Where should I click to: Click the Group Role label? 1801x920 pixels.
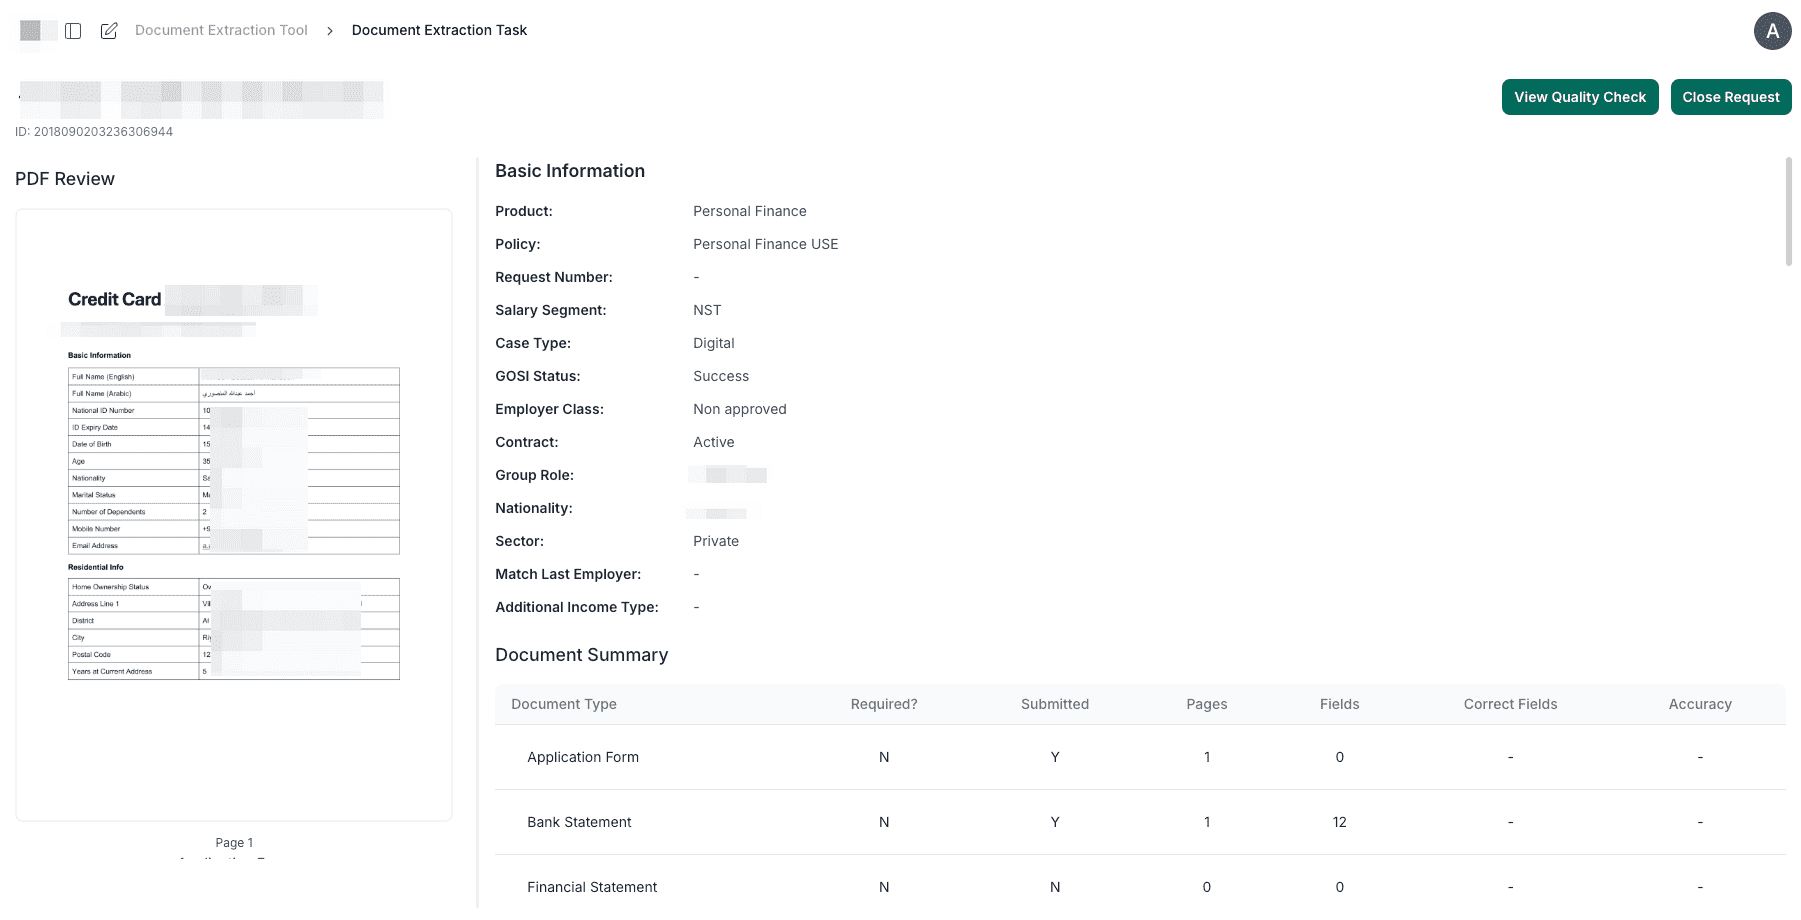click(535, 475)
